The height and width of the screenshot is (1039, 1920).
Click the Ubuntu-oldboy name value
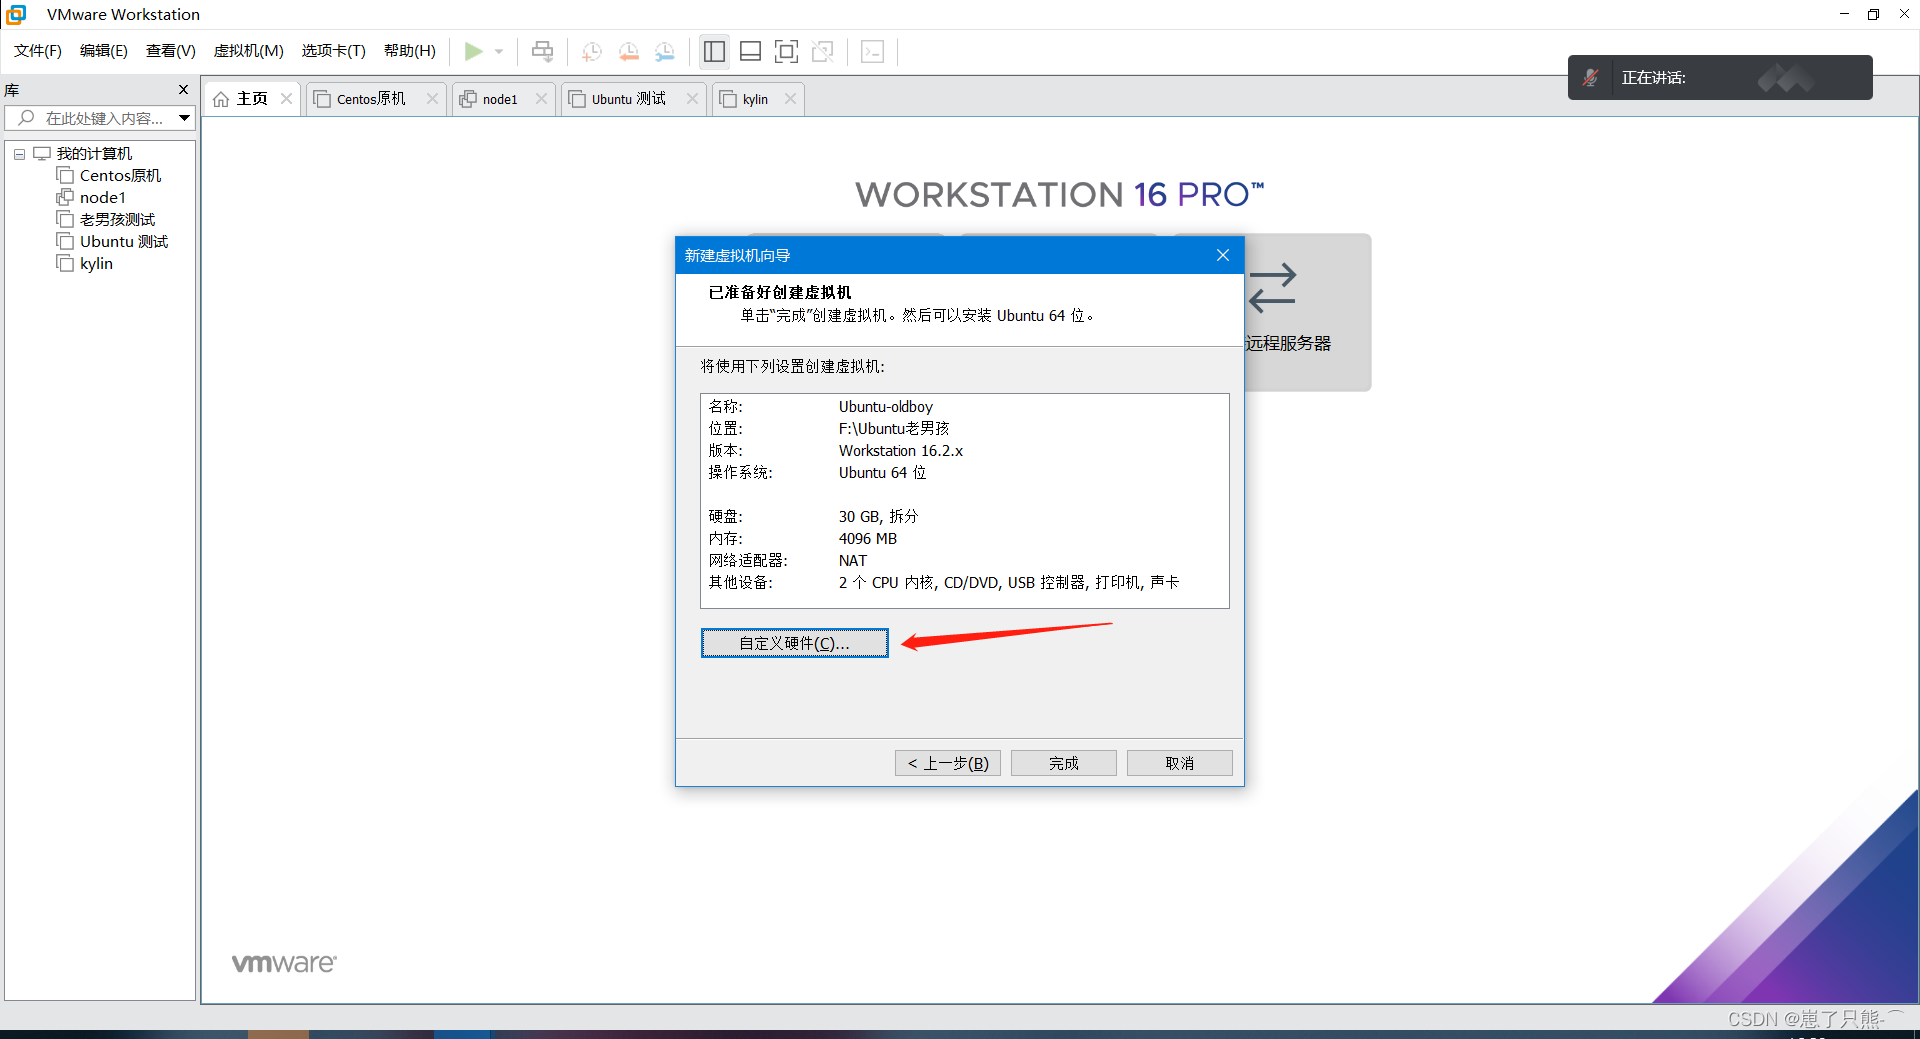pos(886,407)
